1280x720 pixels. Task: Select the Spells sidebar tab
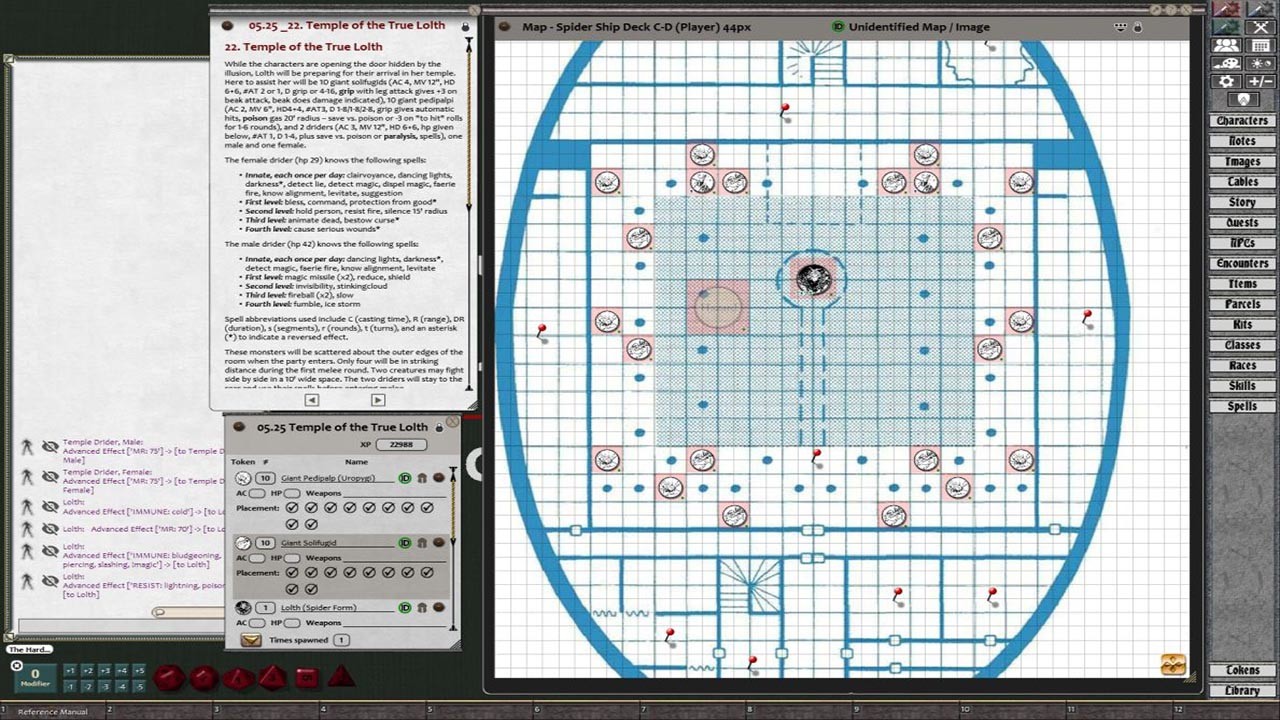click(1241, 405)
